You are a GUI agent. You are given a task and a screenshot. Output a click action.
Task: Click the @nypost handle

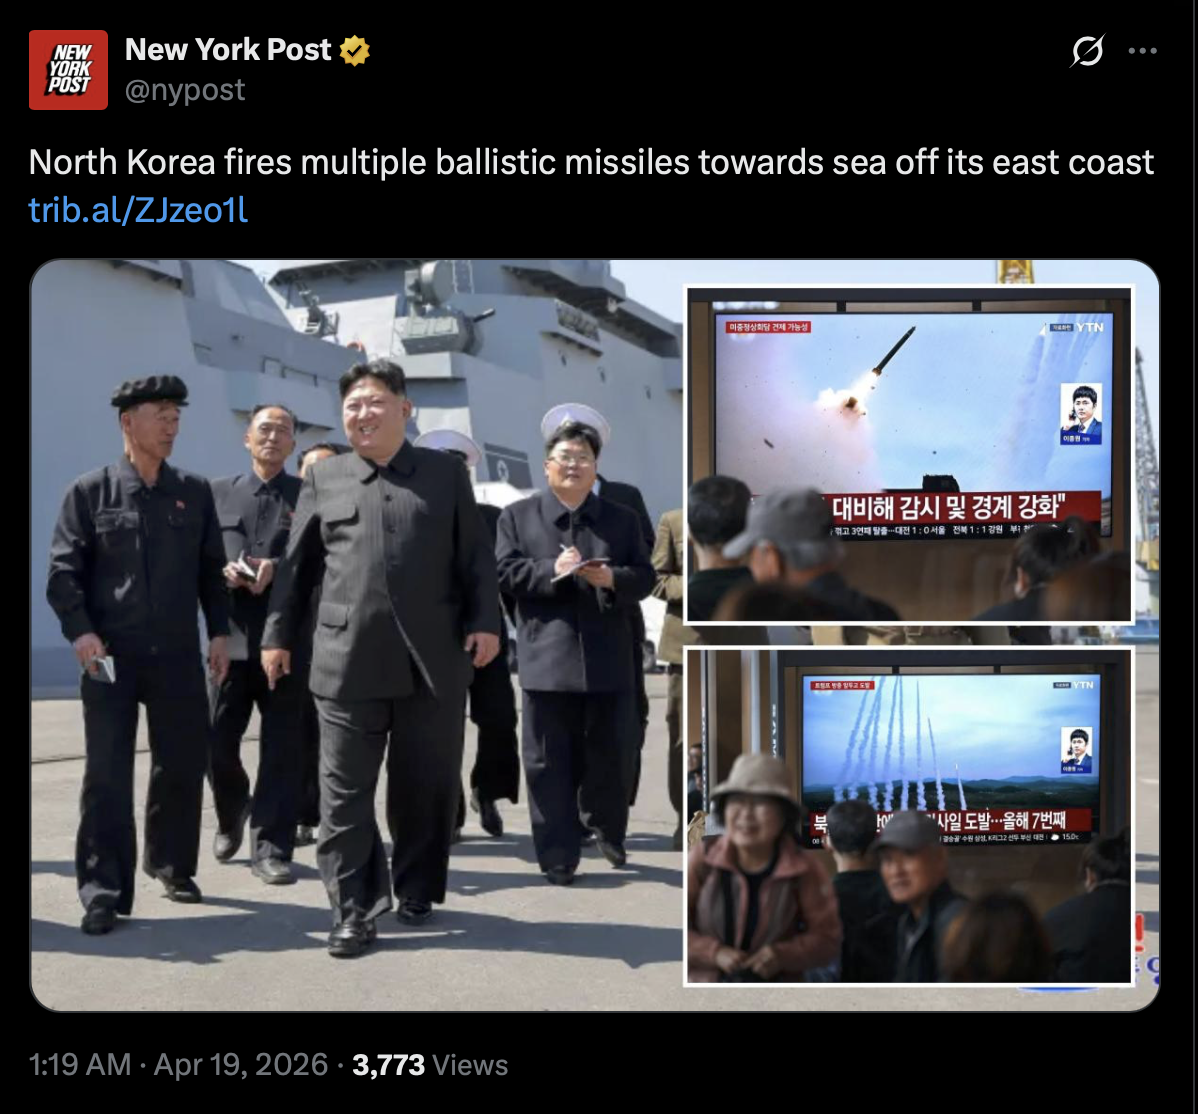(185, 90)
